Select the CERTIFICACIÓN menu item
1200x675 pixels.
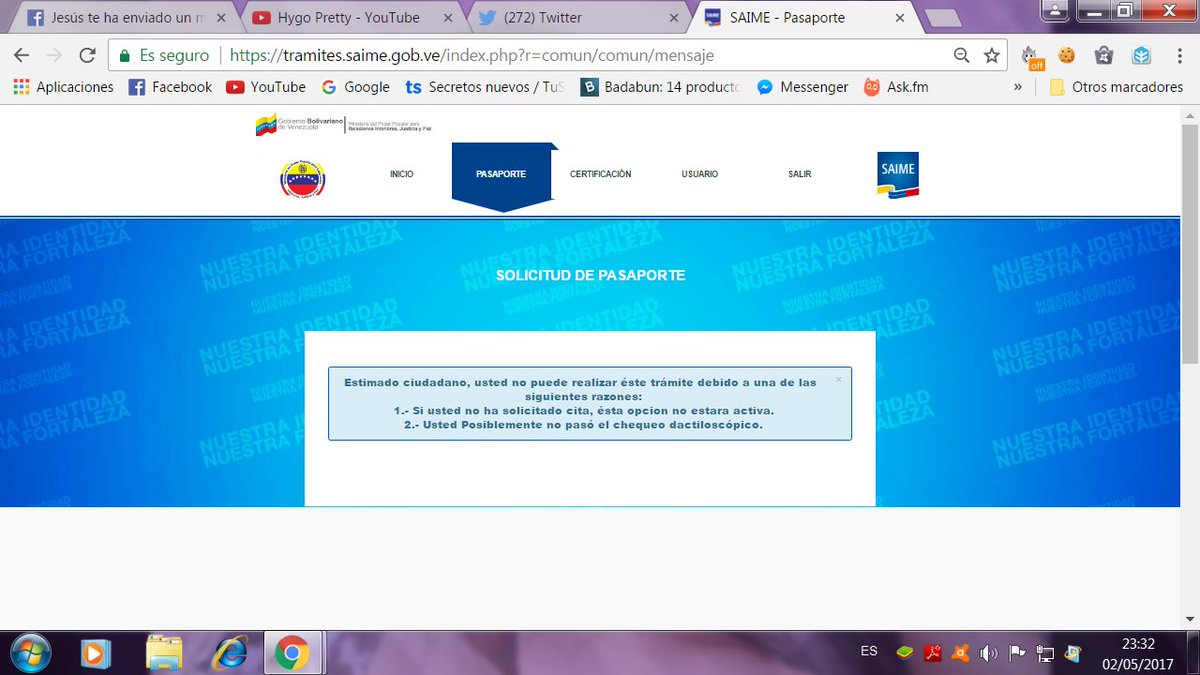600,173
